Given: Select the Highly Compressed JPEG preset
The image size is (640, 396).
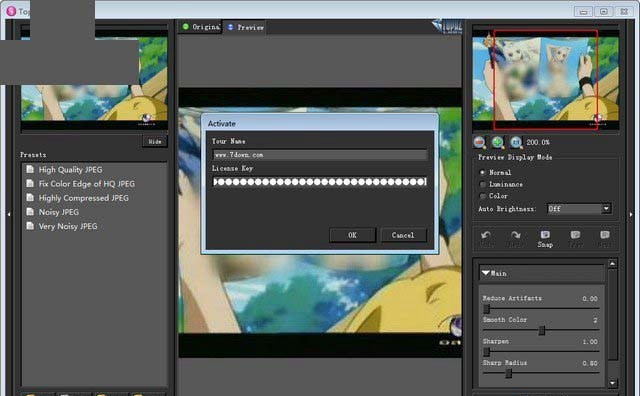Looking at the screenshot, I should (83, 198).
